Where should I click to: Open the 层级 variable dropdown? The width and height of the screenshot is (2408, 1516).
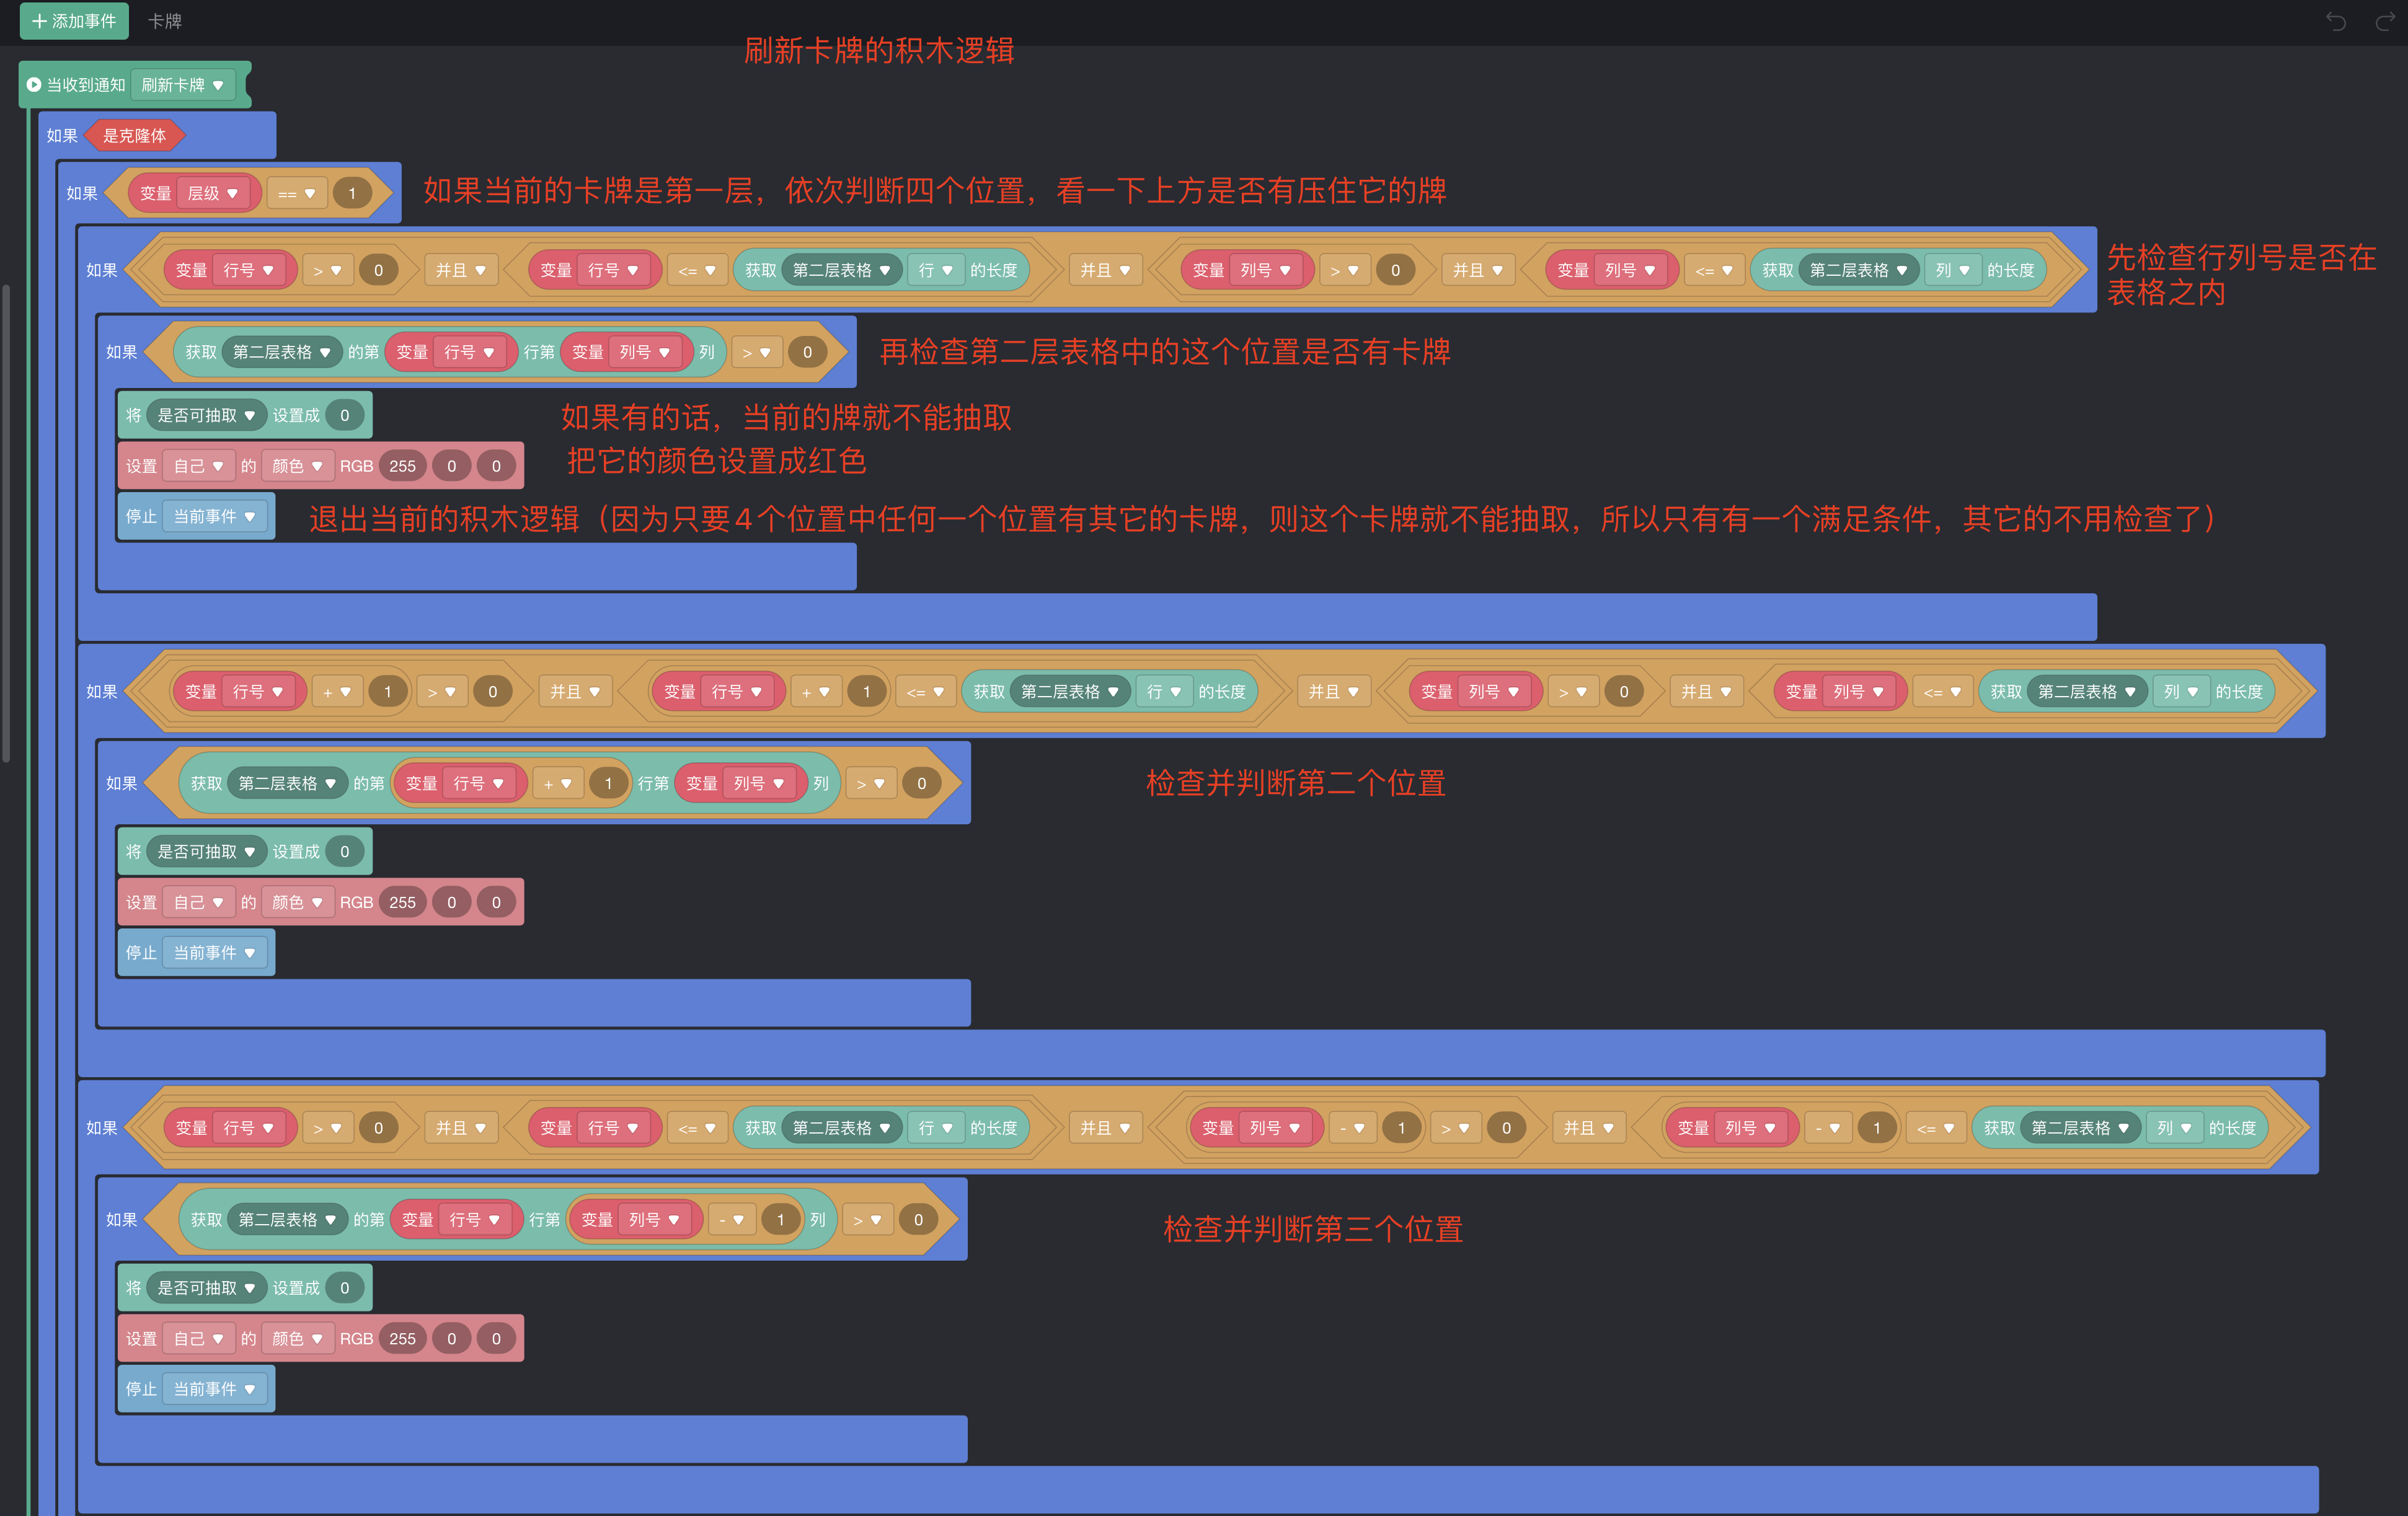pyautogui.click(x=213, y=193)
